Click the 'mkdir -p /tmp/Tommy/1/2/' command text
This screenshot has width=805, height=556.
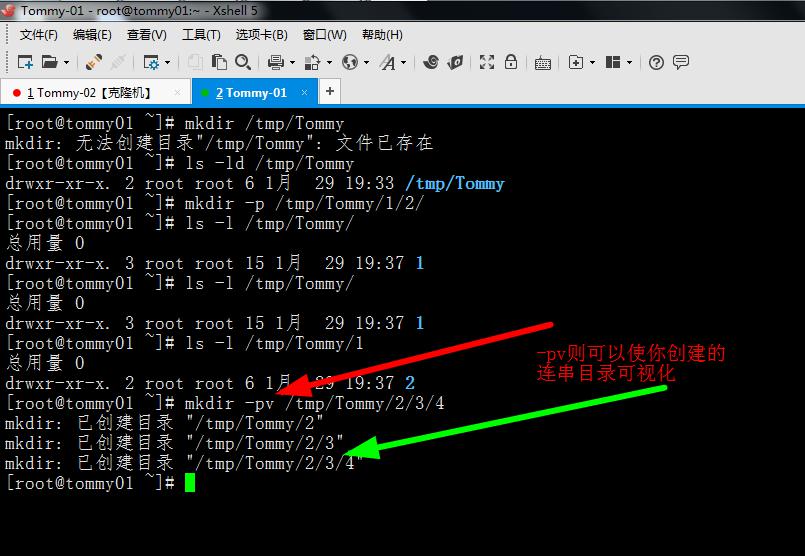pos(304,203)
